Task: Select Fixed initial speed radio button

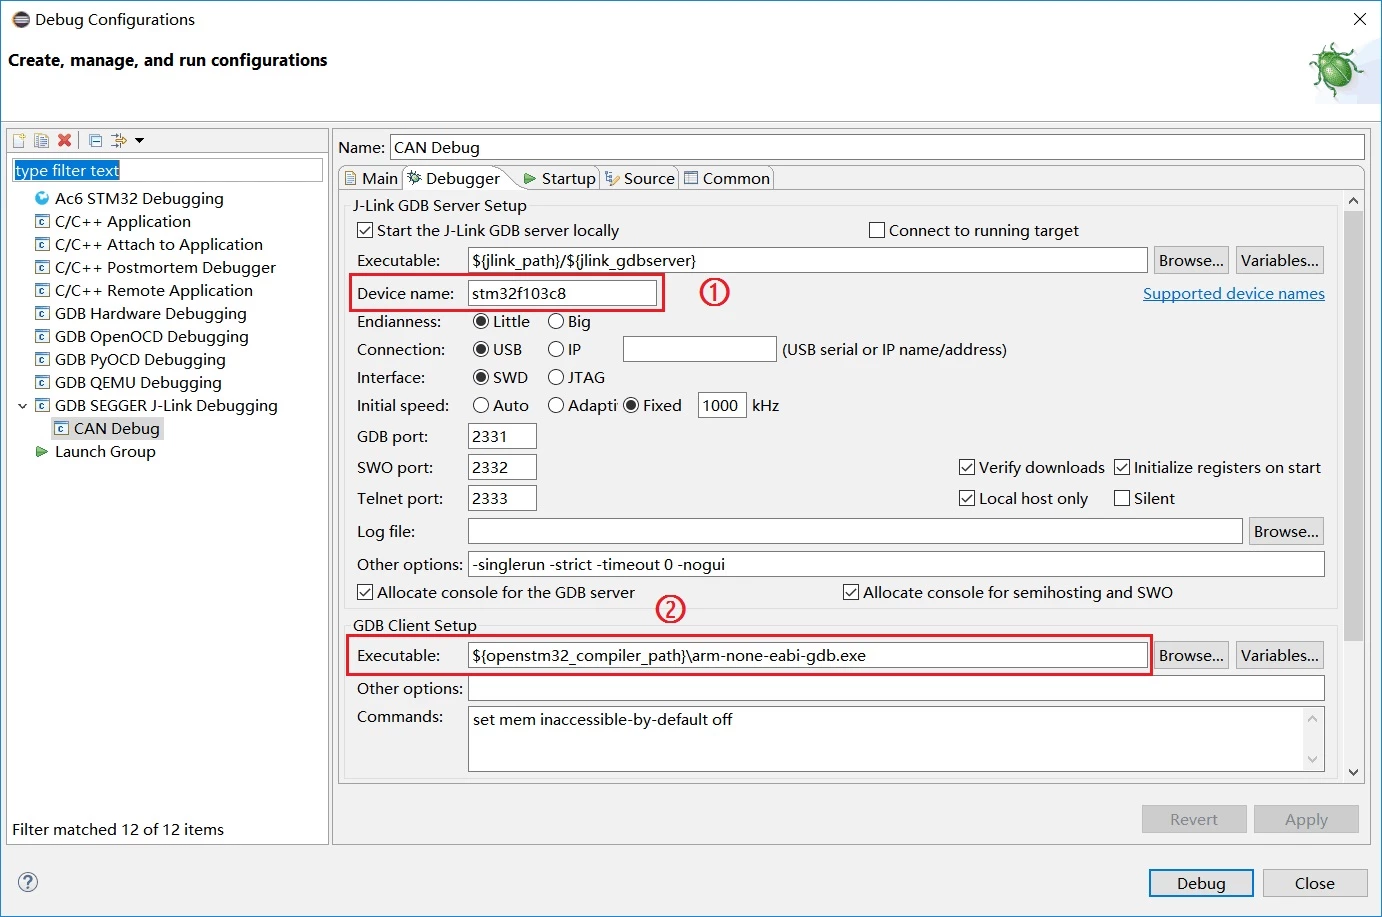Action: pyautogui.click(x=631, y=405)
